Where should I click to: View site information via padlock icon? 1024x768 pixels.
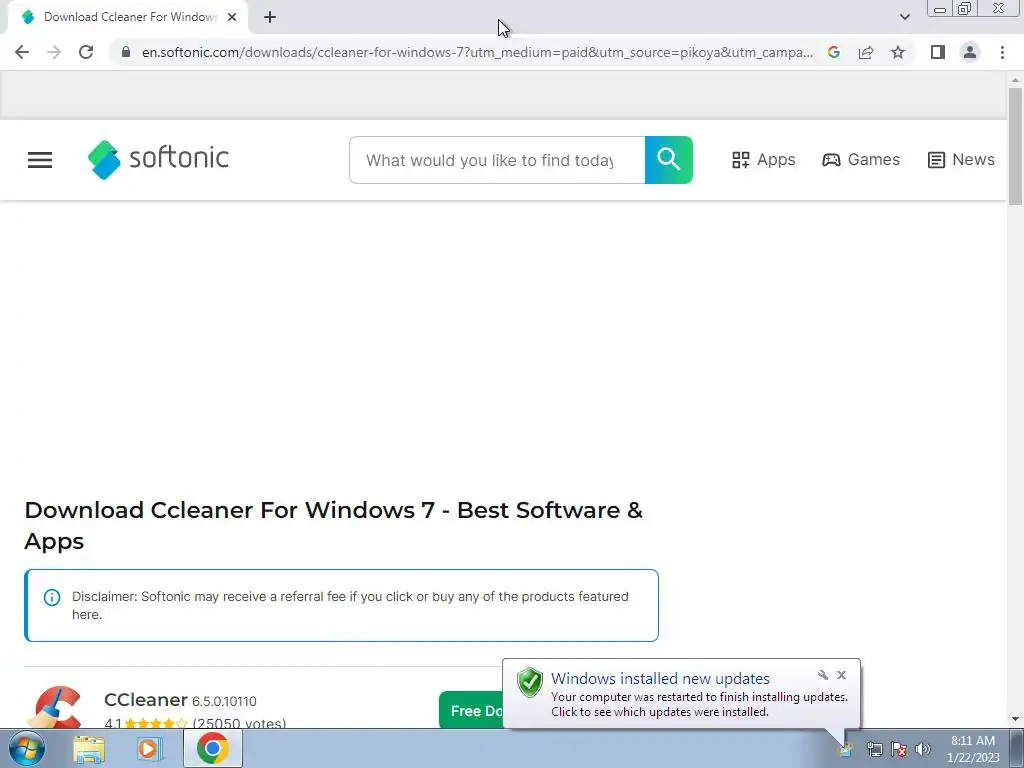coord(126,52)
